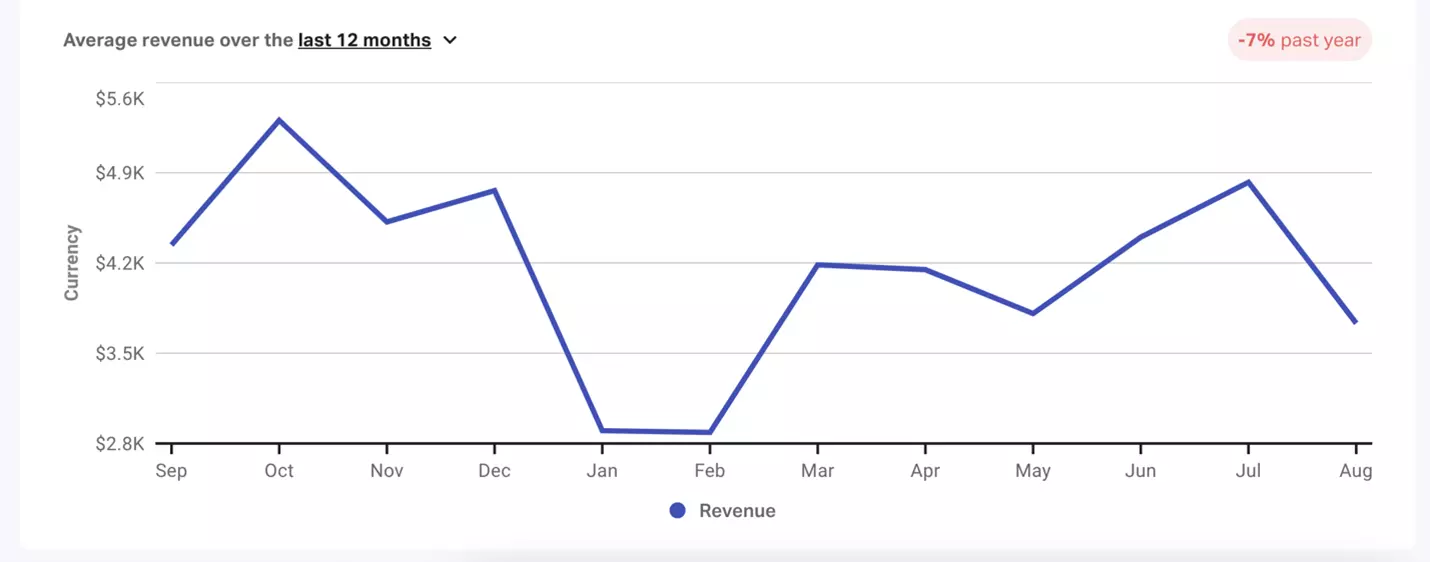
Task: Click the March data point on the line
Action: coord(817,265)
